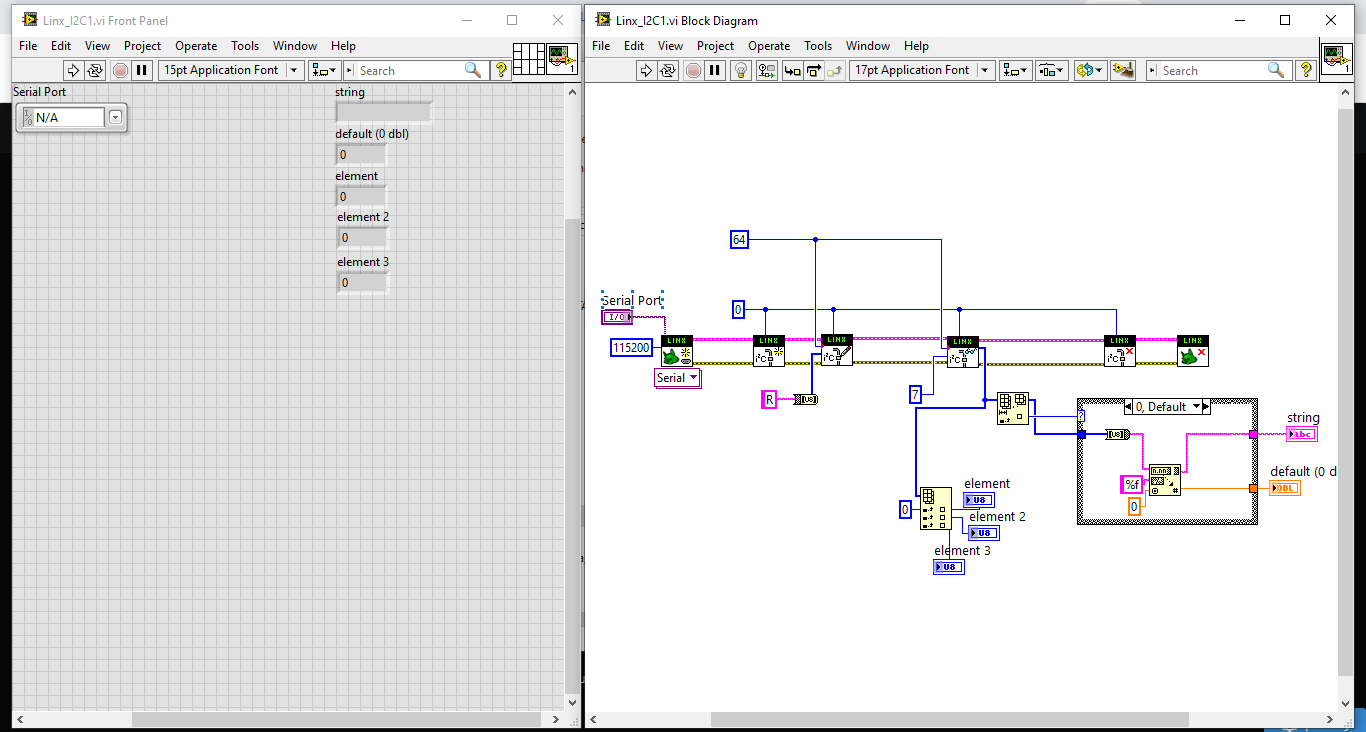Open Project menu in Front Panel window

pos(142,46)
